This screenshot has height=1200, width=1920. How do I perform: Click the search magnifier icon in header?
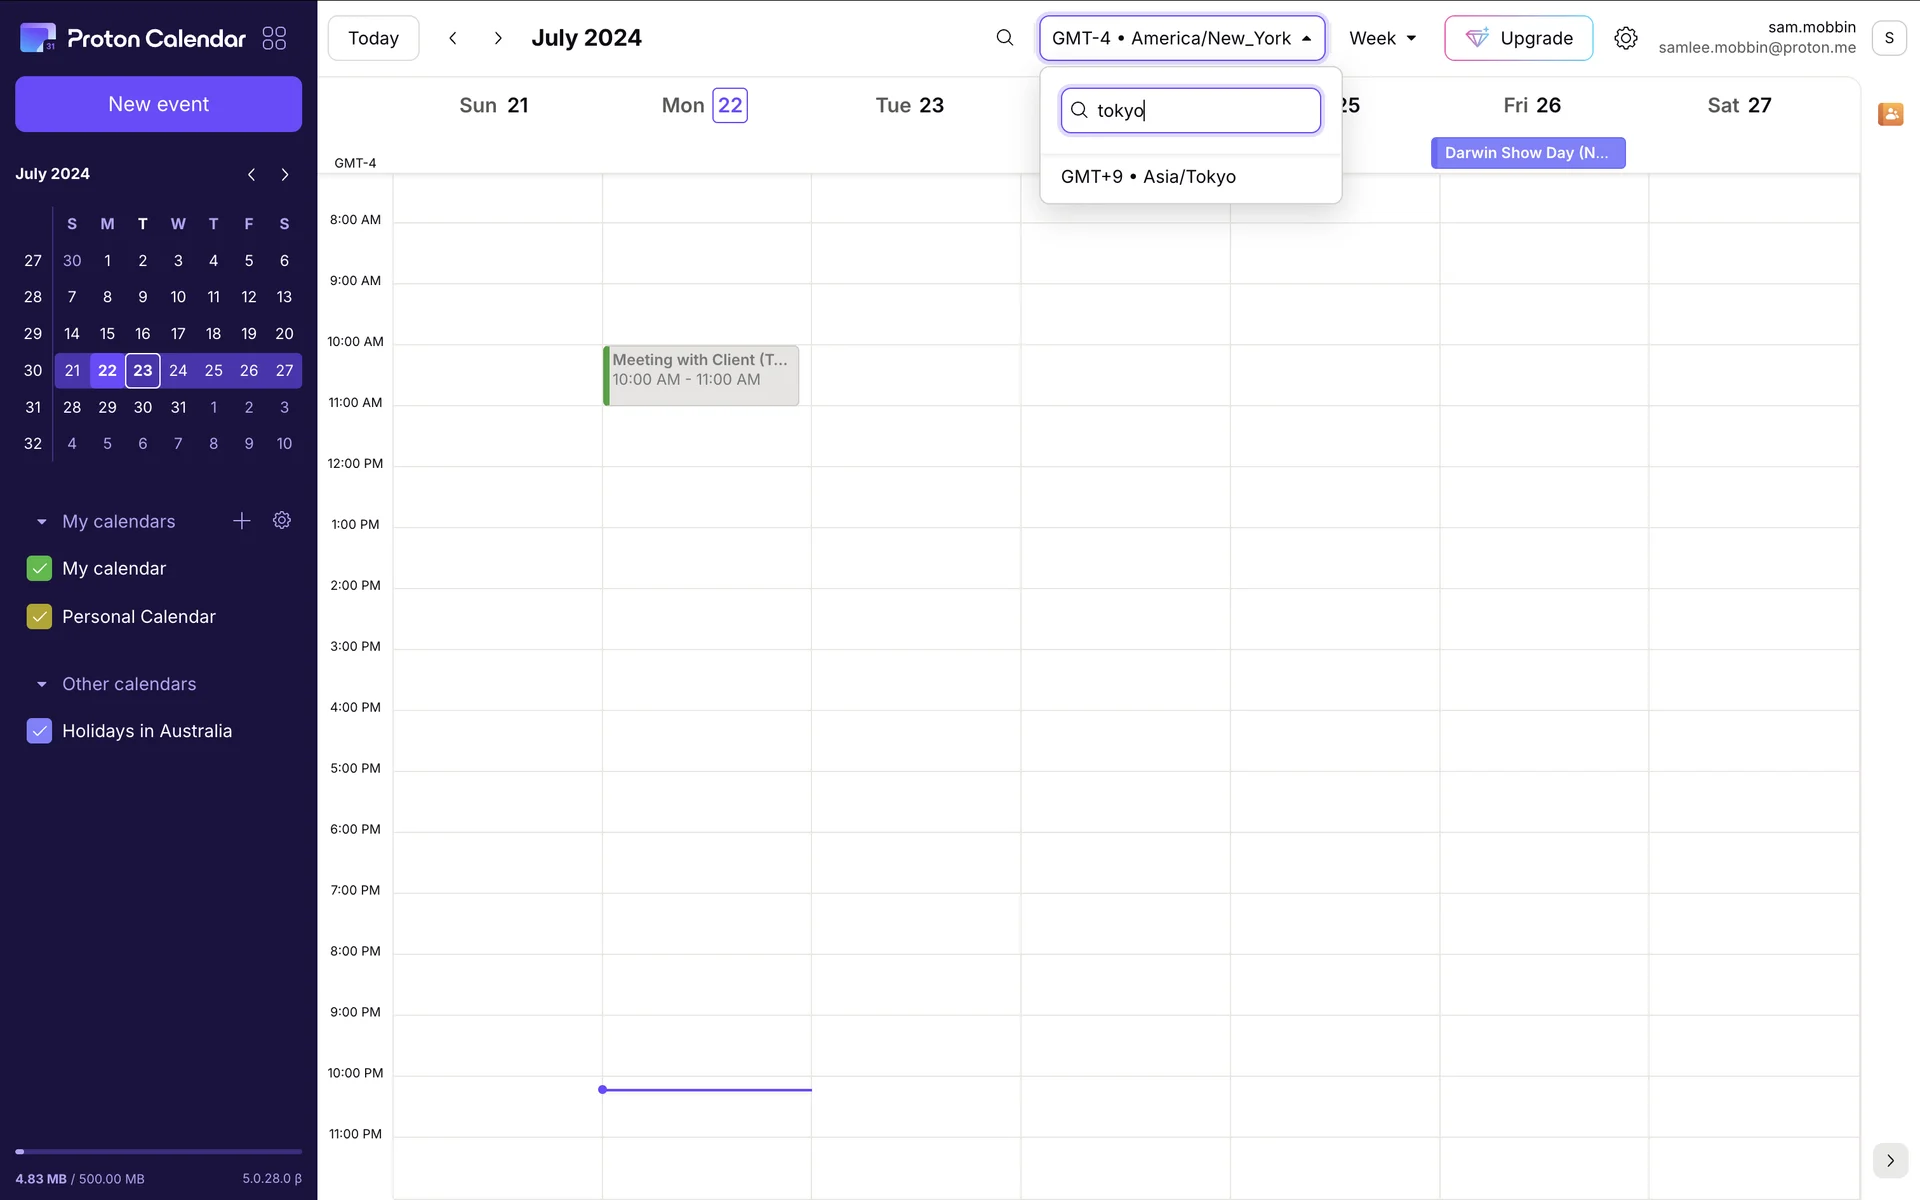pyautogui.click(x=1004, y=38)
